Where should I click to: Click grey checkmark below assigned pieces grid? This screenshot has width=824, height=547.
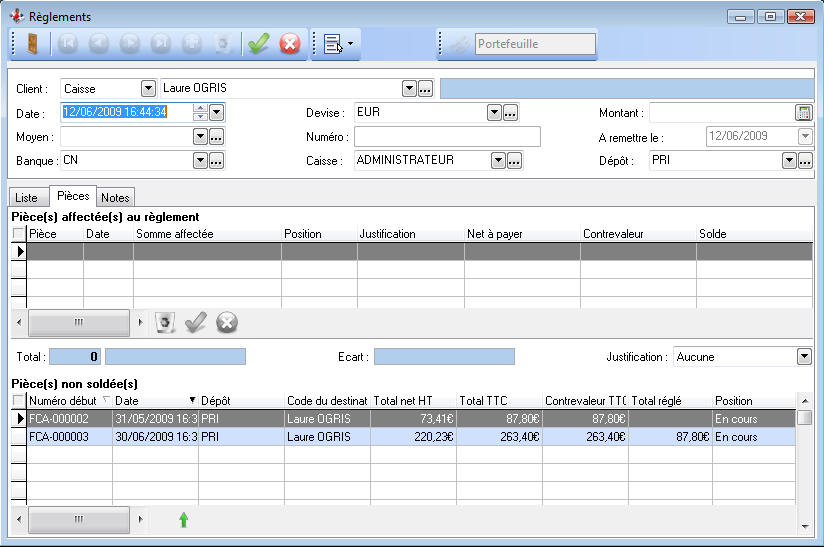click(x=195, y=322)
